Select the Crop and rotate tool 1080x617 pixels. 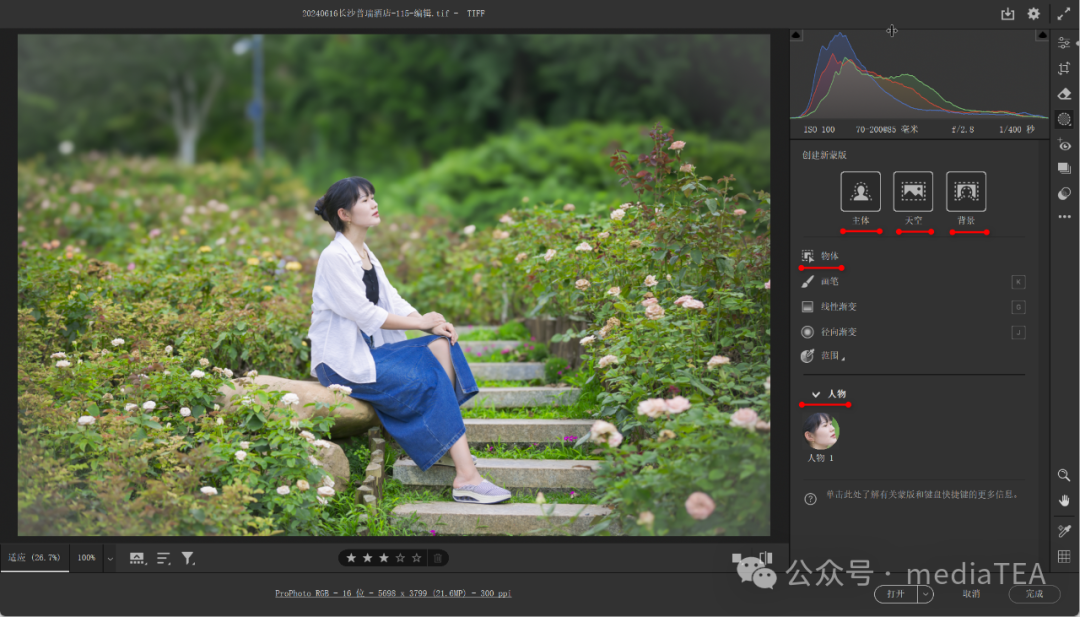click(x=1064, y=69)
